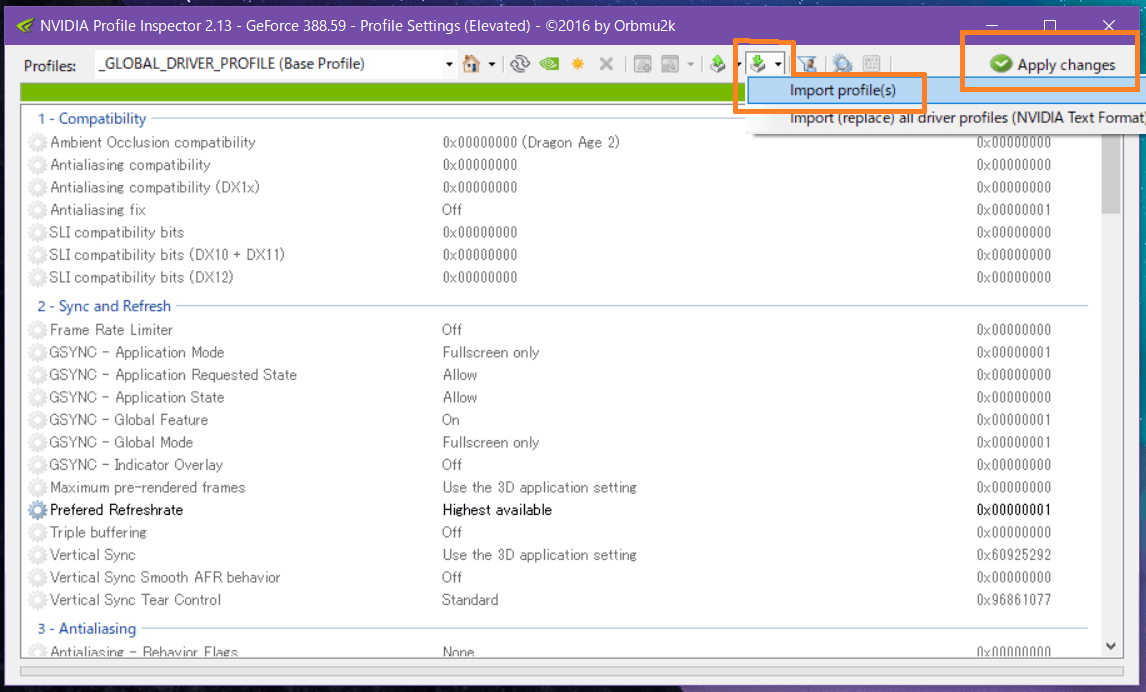Click the gray X delete-profile icon
Image resolution: width=1146 pixels, height=692 pixels.
click(x=606, y=64)
